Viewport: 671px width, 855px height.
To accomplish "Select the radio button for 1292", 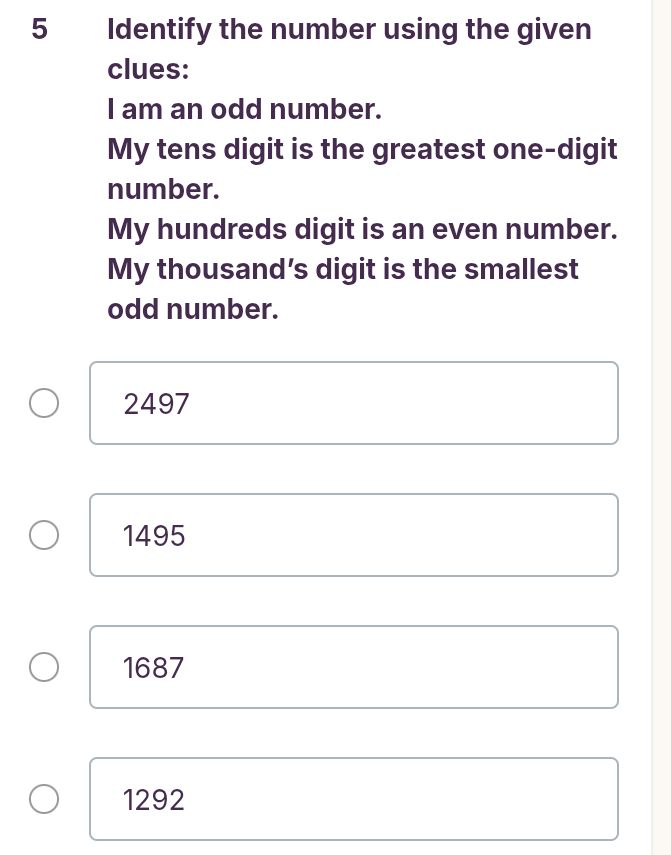I will click(44, 799).
